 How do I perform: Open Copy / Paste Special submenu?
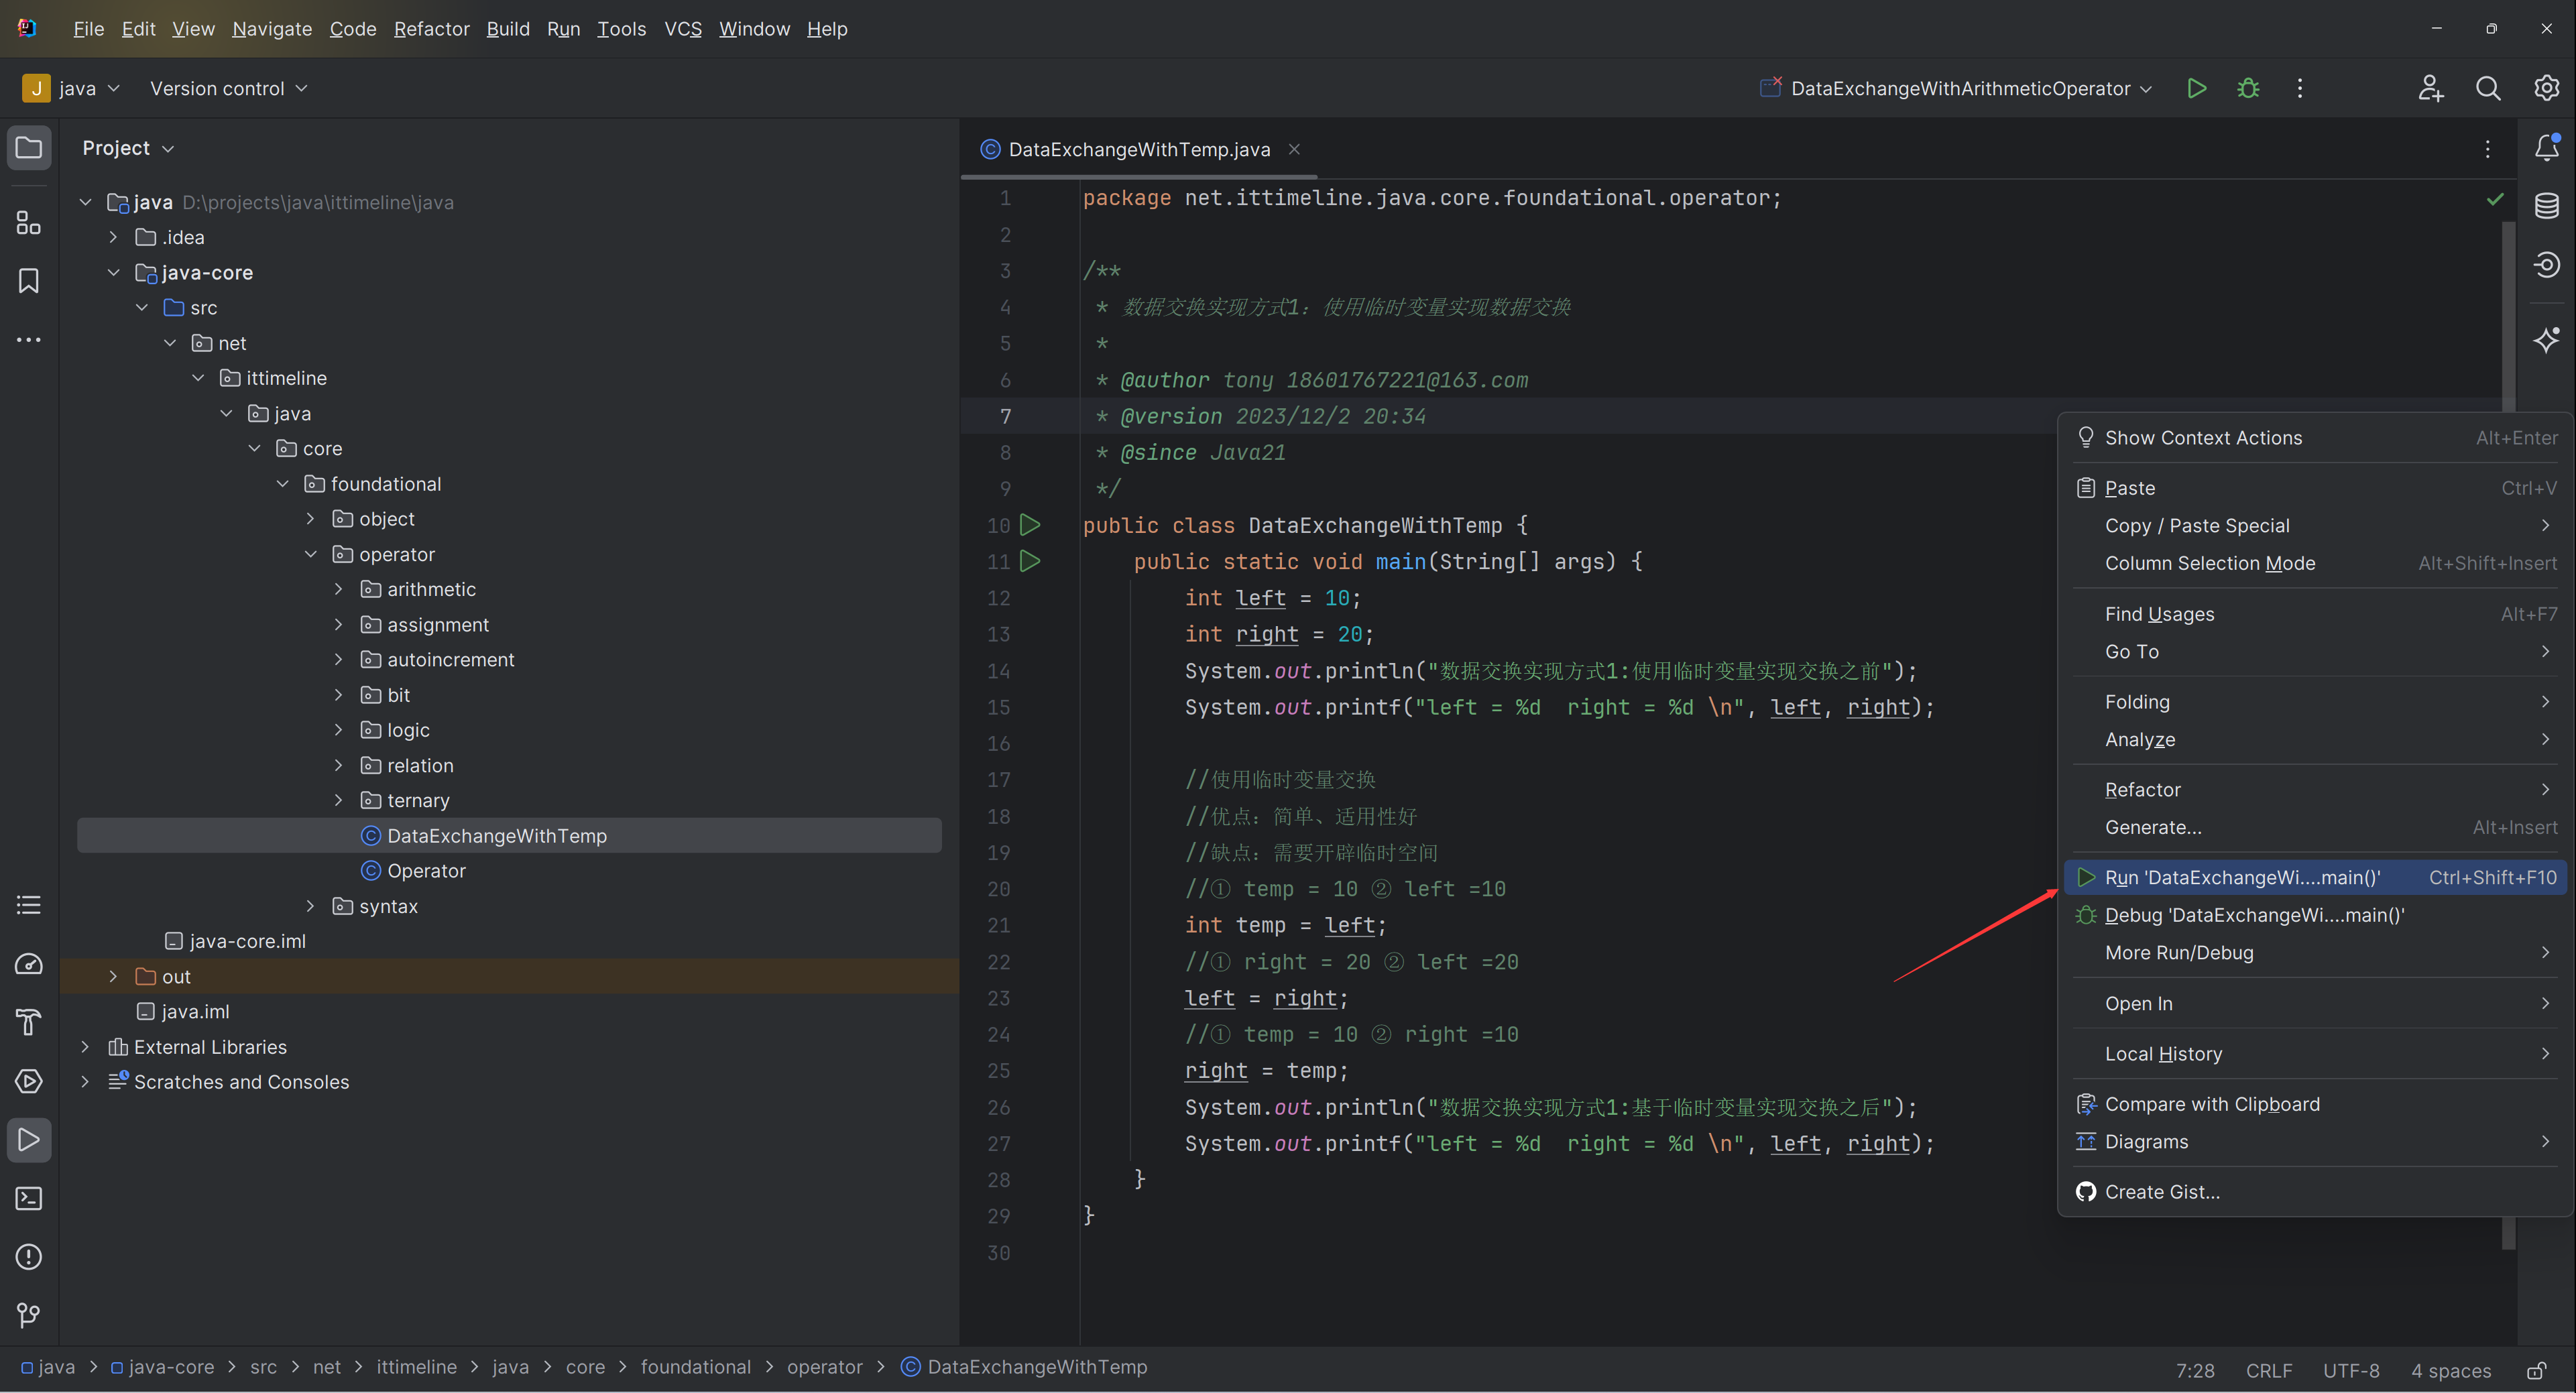[x=2314, y=526]
